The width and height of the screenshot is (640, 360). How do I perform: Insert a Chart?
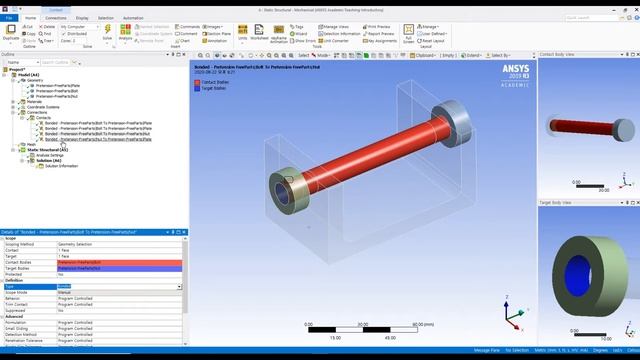(182, 40)
